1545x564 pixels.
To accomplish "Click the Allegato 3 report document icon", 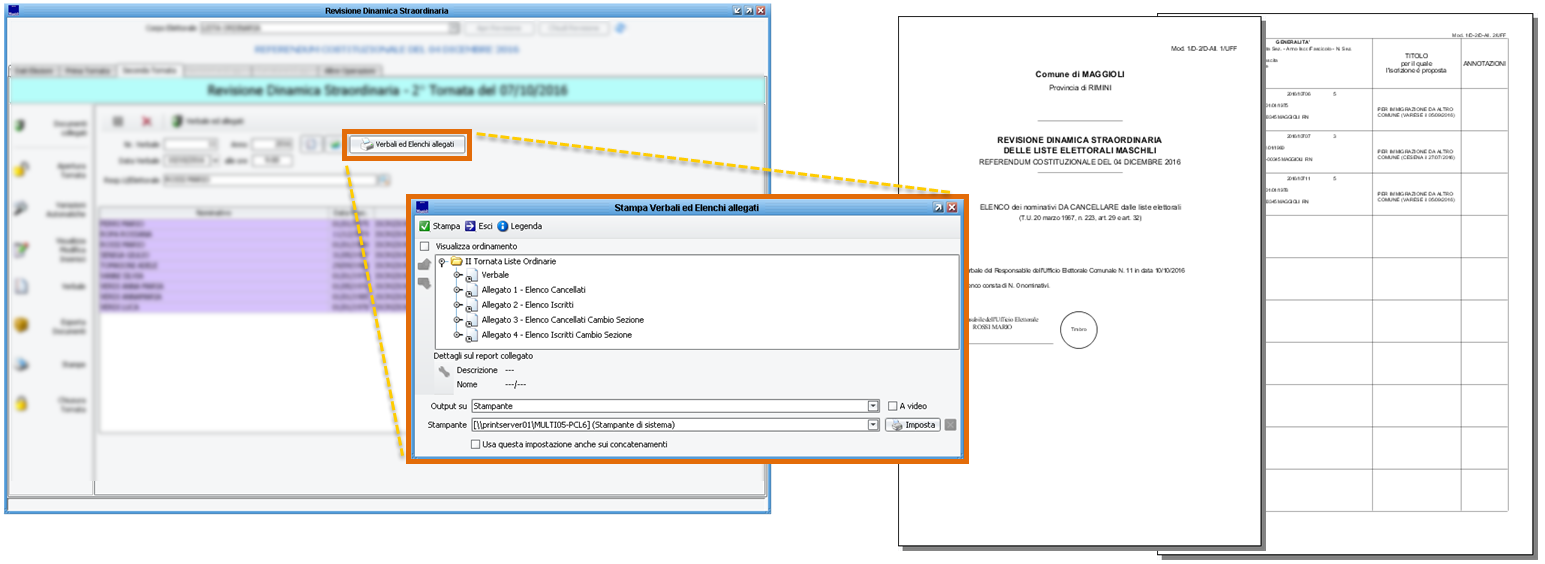I will [x=471, y=320].
